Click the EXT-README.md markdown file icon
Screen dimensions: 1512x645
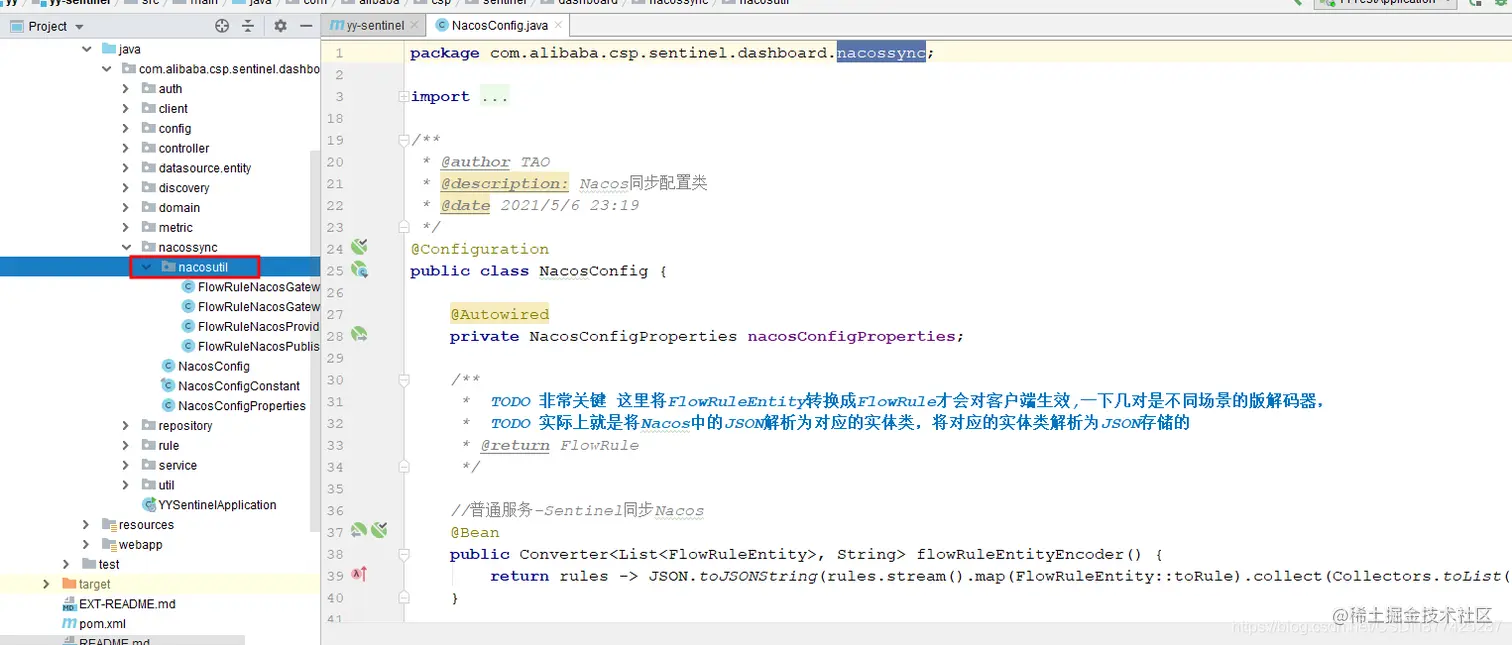coord(69,604)
